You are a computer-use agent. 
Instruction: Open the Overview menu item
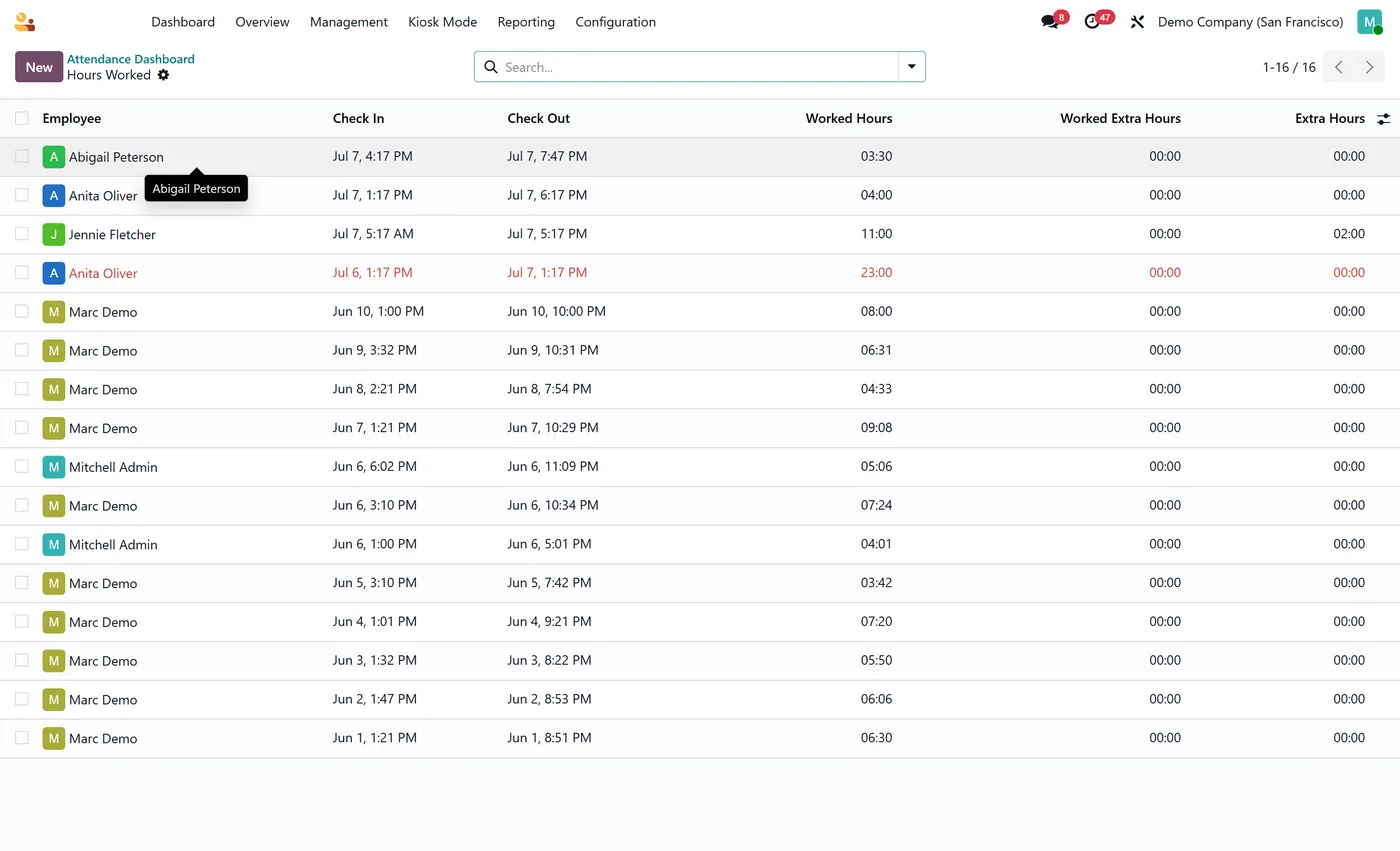[x=262, y=22]
